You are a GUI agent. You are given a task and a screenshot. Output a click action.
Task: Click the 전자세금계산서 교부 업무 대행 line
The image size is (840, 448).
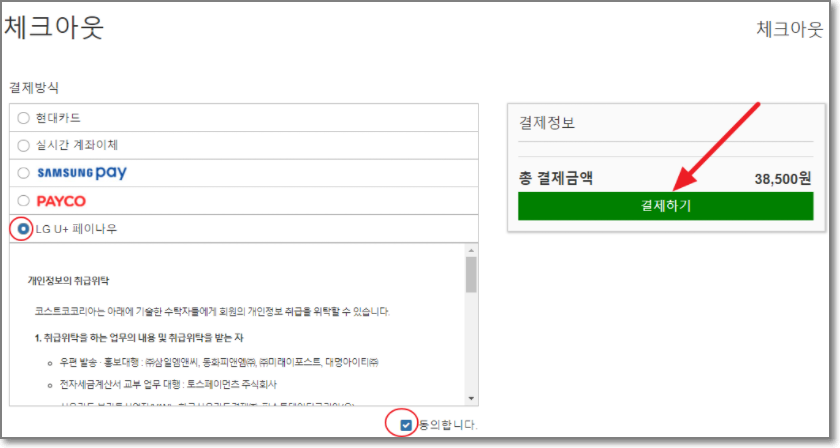coord(168,384)
